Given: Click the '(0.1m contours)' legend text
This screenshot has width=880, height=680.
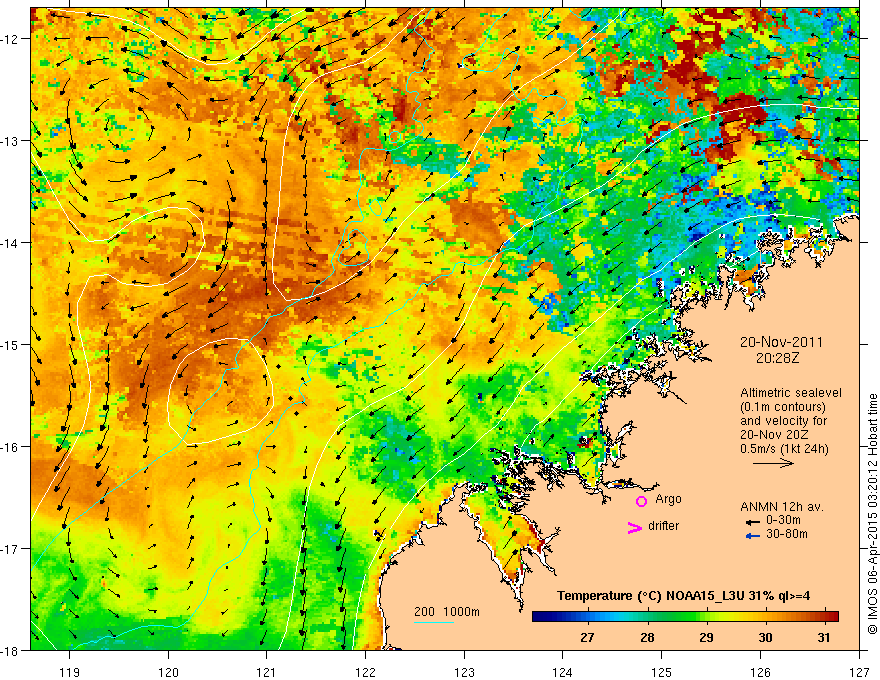Looking at the screenshot, I should (783, 407).
